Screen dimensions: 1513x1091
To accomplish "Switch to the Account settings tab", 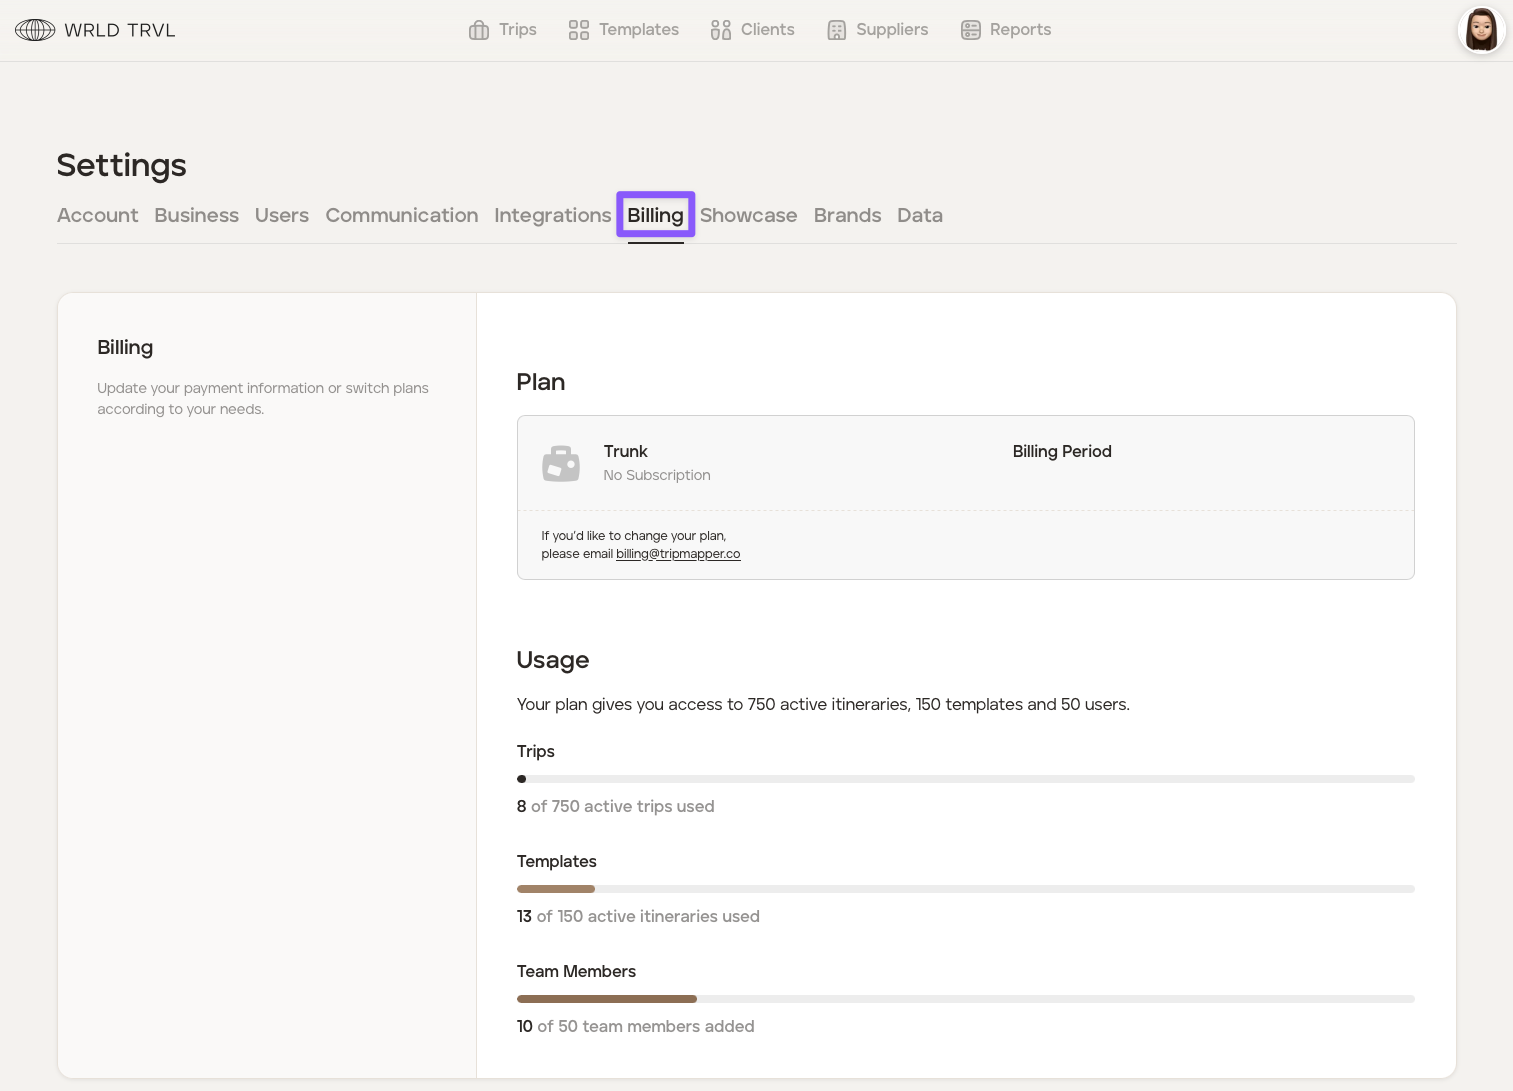I will pos(97,215).
